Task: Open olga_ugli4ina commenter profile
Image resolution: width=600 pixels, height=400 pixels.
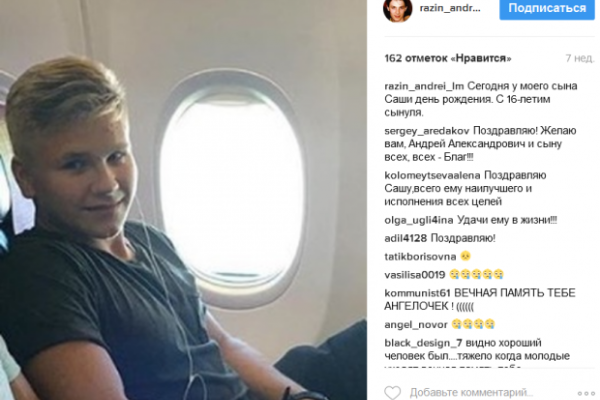Action: (419, 220)
